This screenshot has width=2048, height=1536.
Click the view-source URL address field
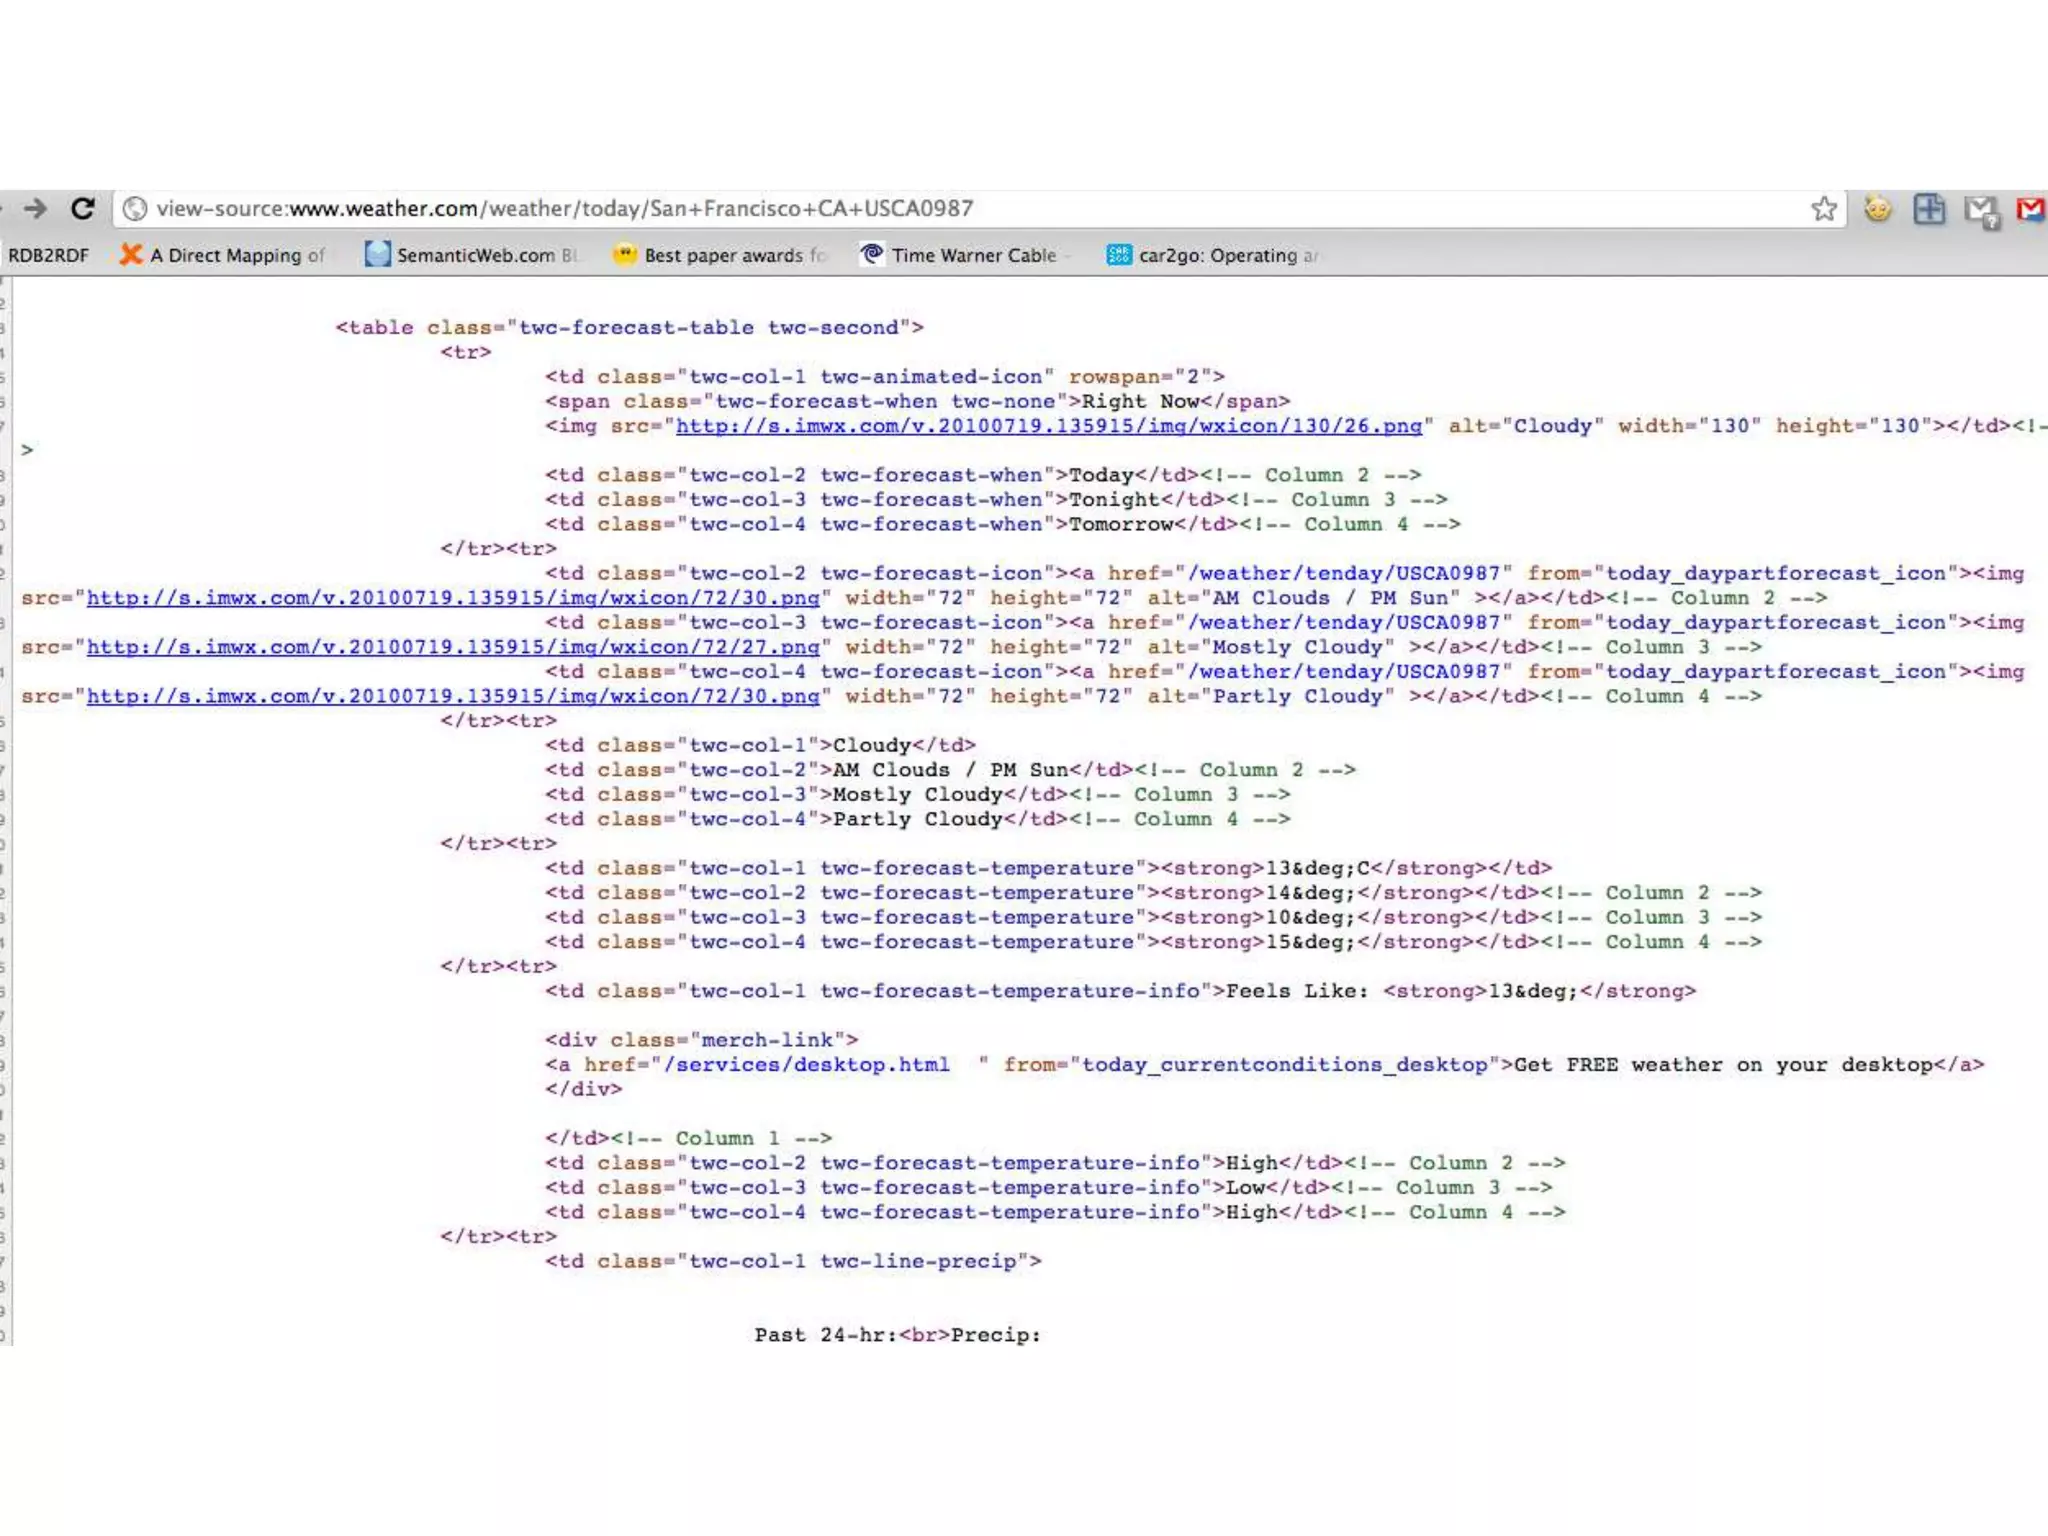point(564,208)
